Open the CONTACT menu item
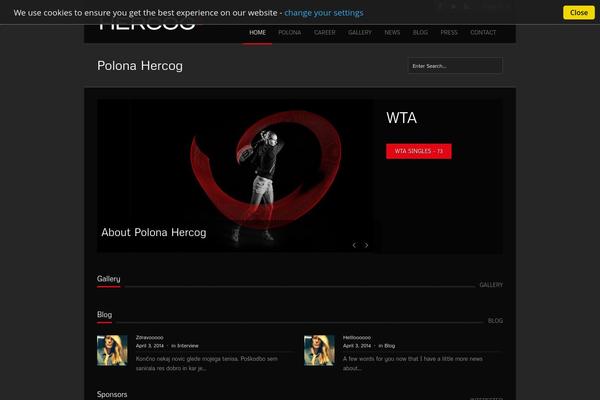The image size is (600, 400). point(483,33)
